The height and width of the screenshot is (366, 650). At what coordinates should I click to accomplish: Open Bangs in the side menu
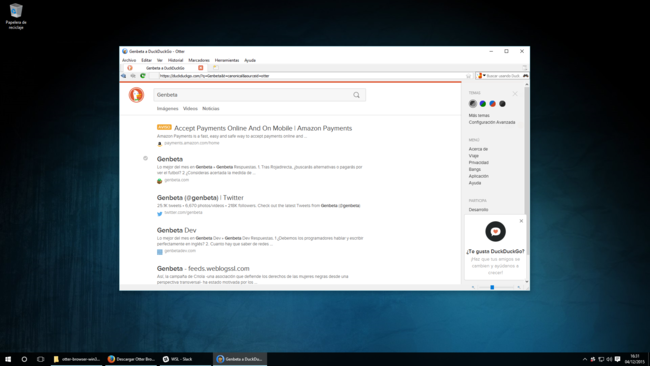(475, 170)
